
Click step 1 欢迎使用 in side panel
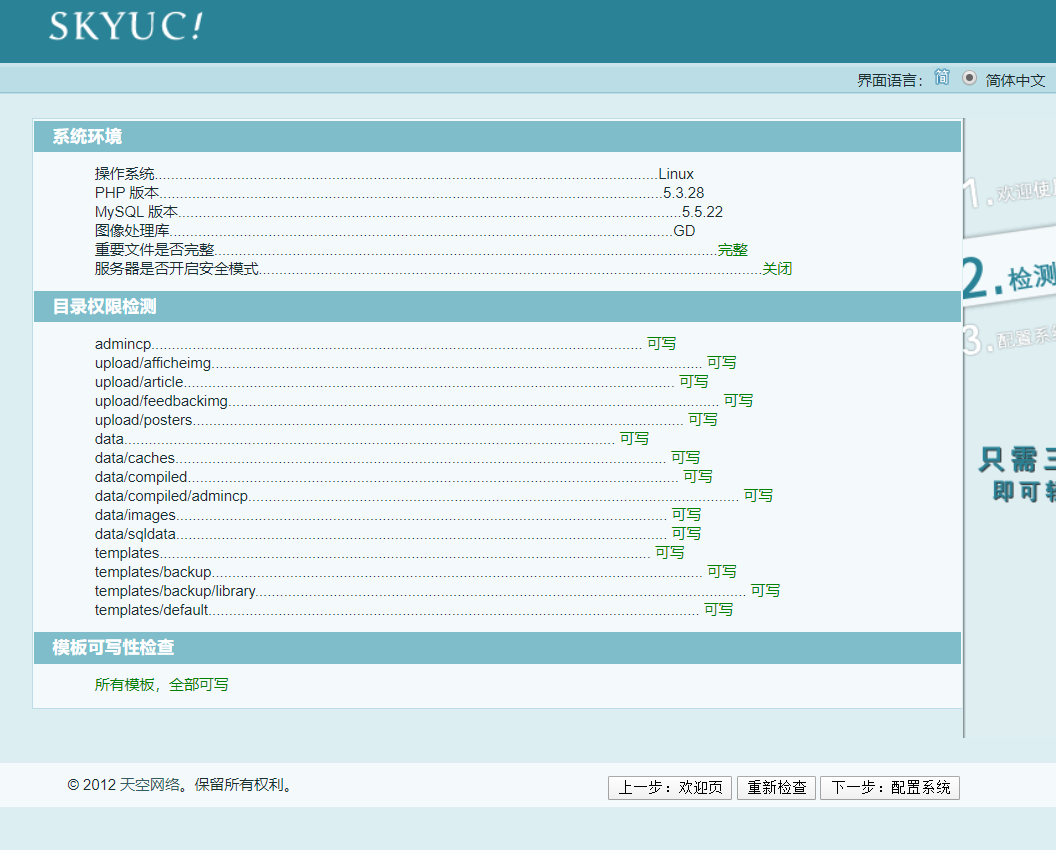[x=1009, y=192]
